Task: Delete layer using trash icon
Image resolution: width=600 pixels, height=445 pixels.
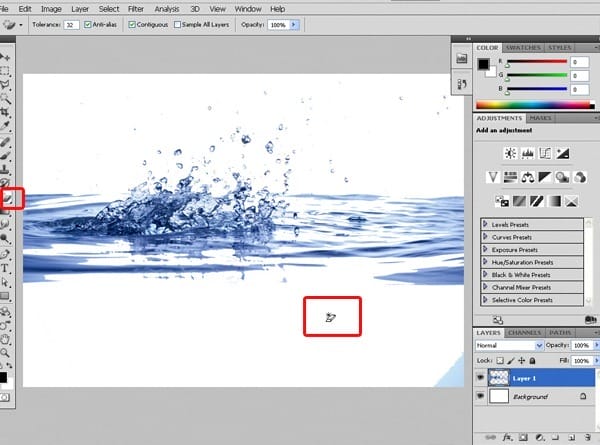Action: 588,437
